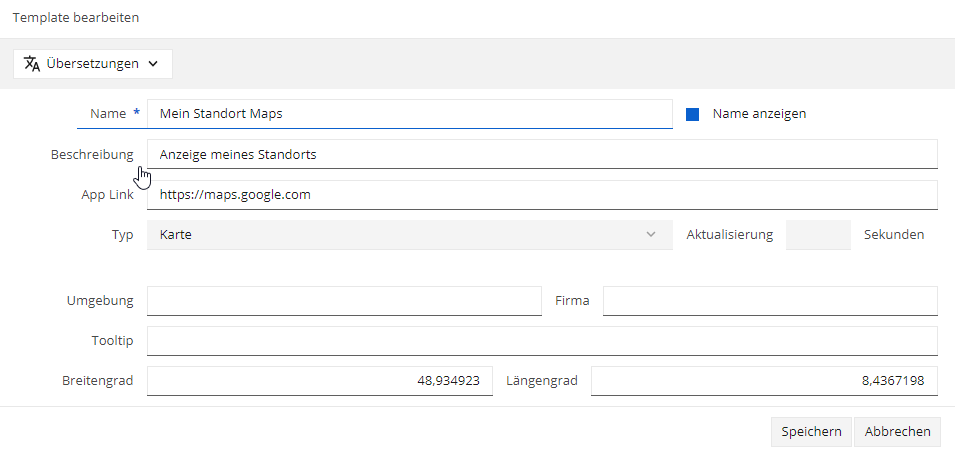Click the Abbrechen button
The width and height of the screenshot is (955, 456).
pos(898,432)
